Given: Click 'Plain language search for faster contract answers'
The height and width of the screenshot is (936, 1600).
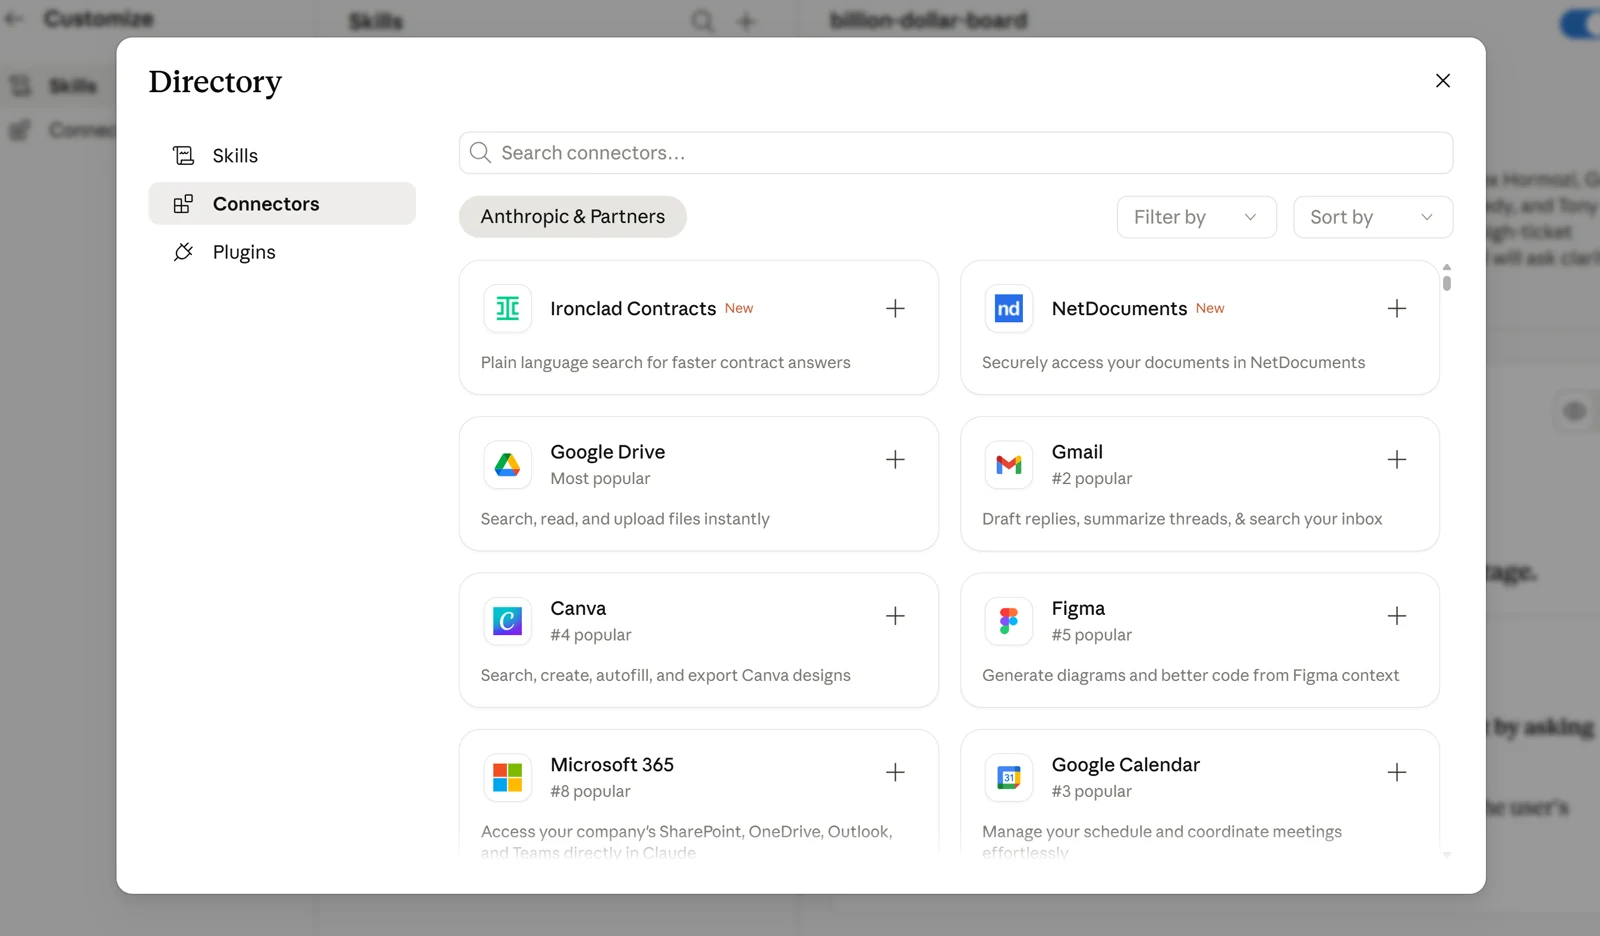Looking at the screenshot, I should 666,363.
